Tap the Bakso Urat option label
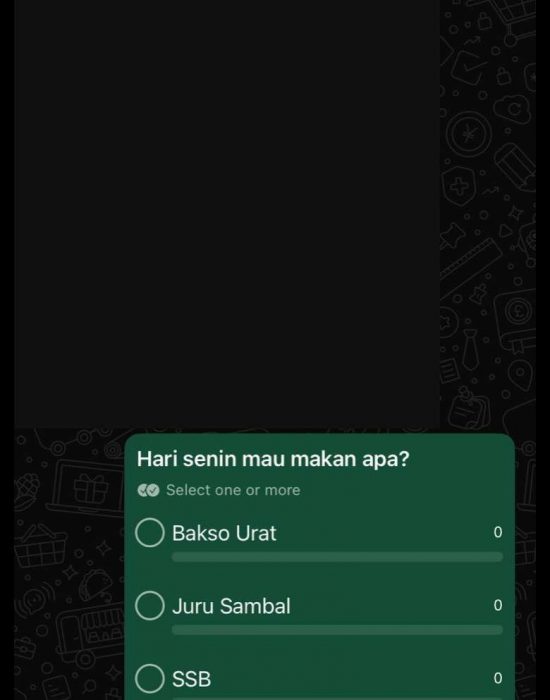 [x=224, y=533]
